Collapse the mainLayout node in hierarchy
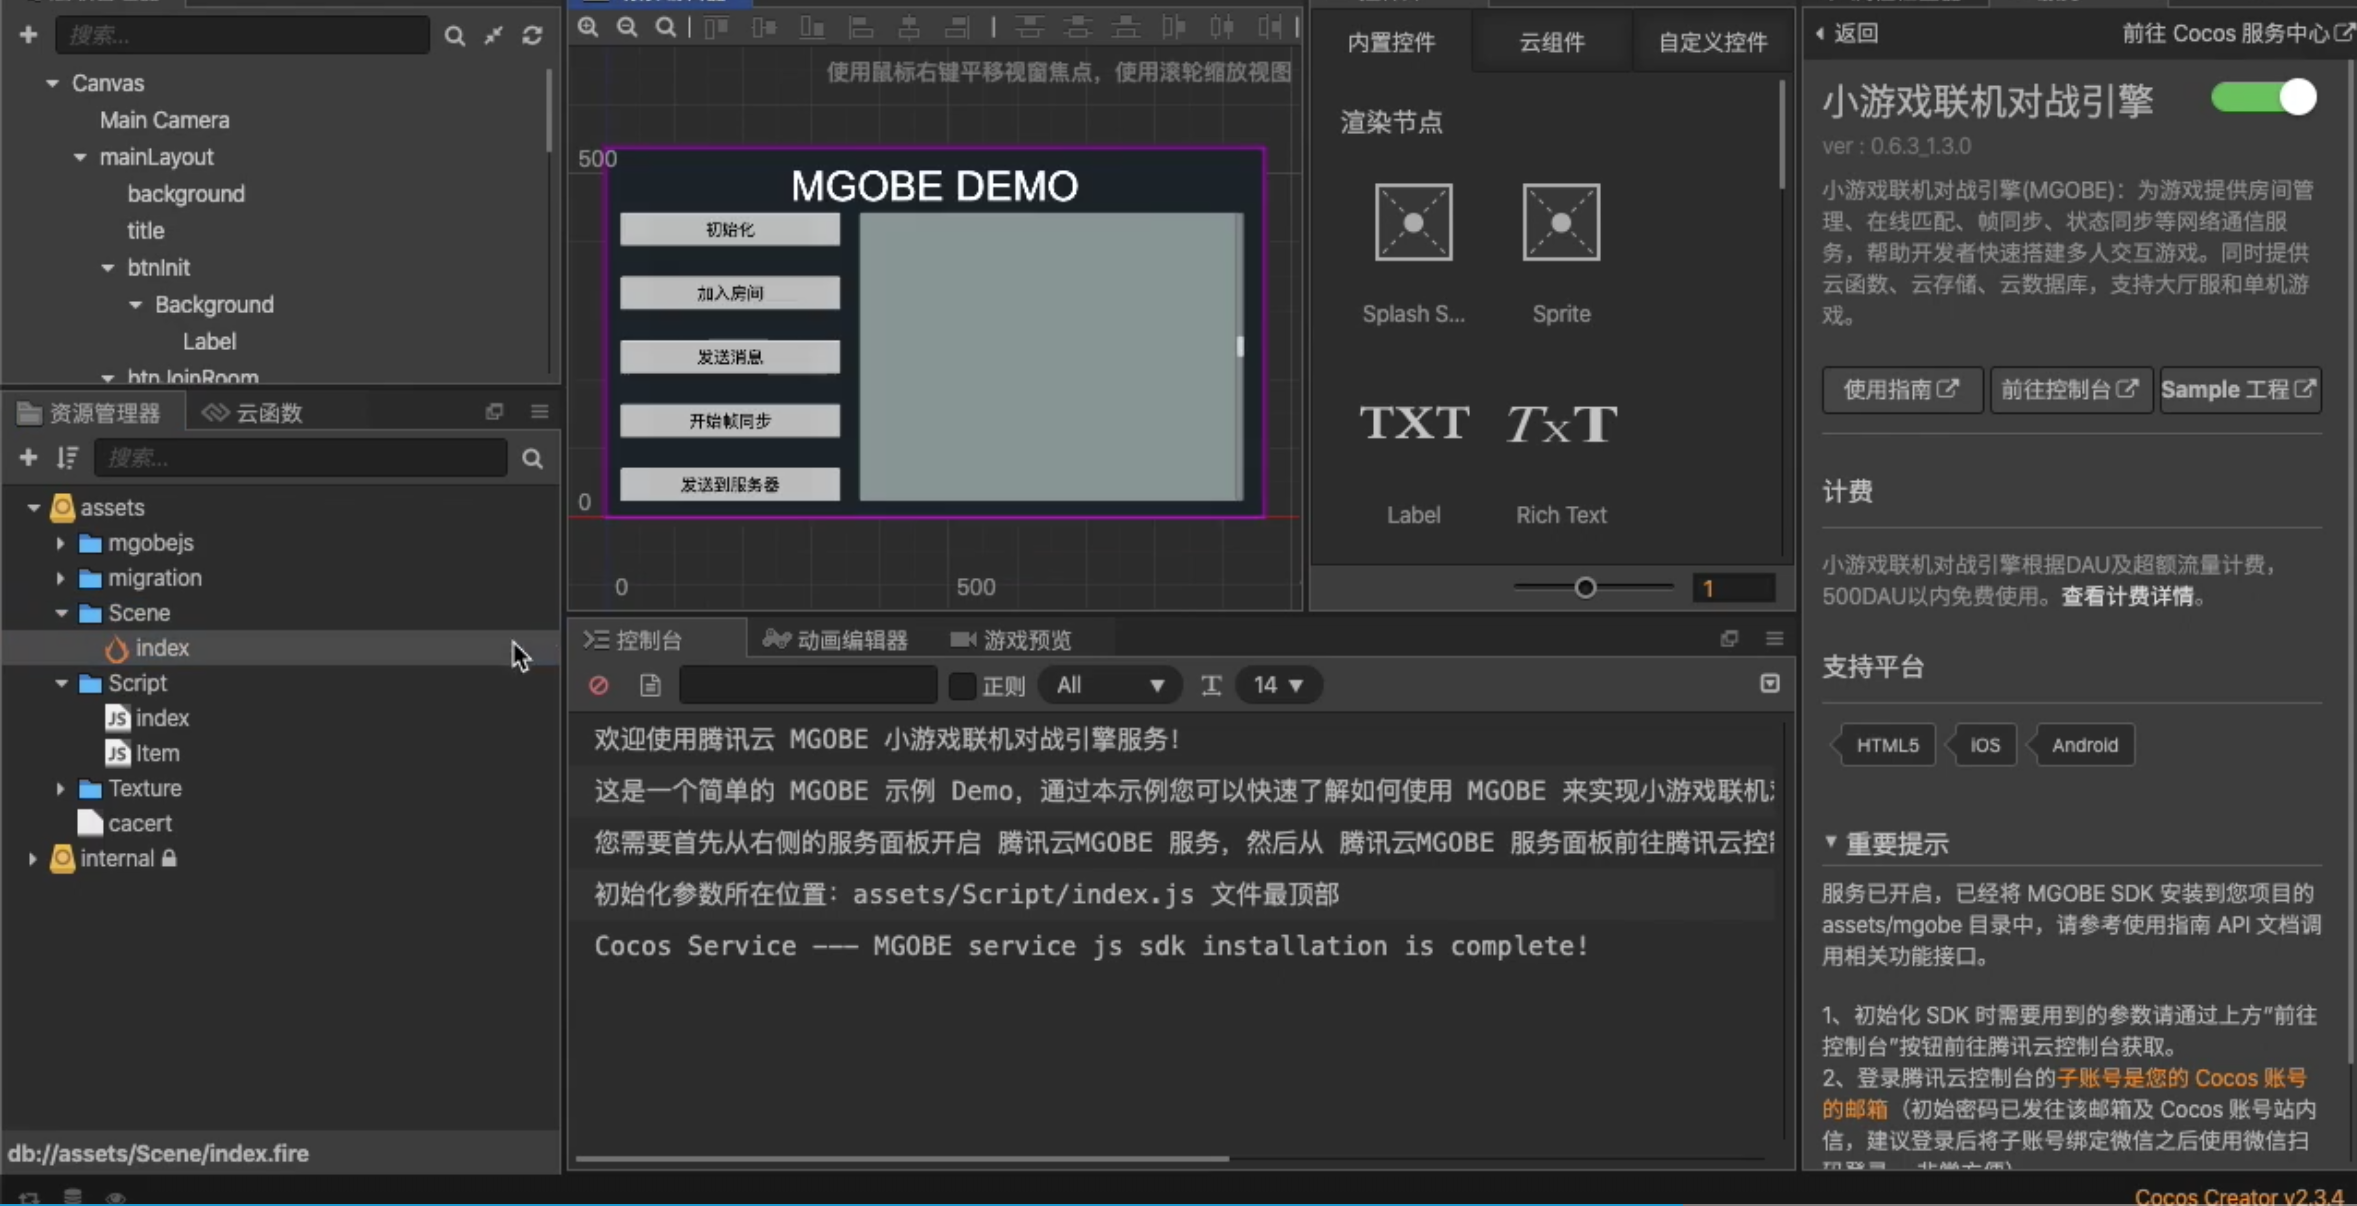Image resolution: width=2357 pixels, height=1206 pixels. (79, 156)
